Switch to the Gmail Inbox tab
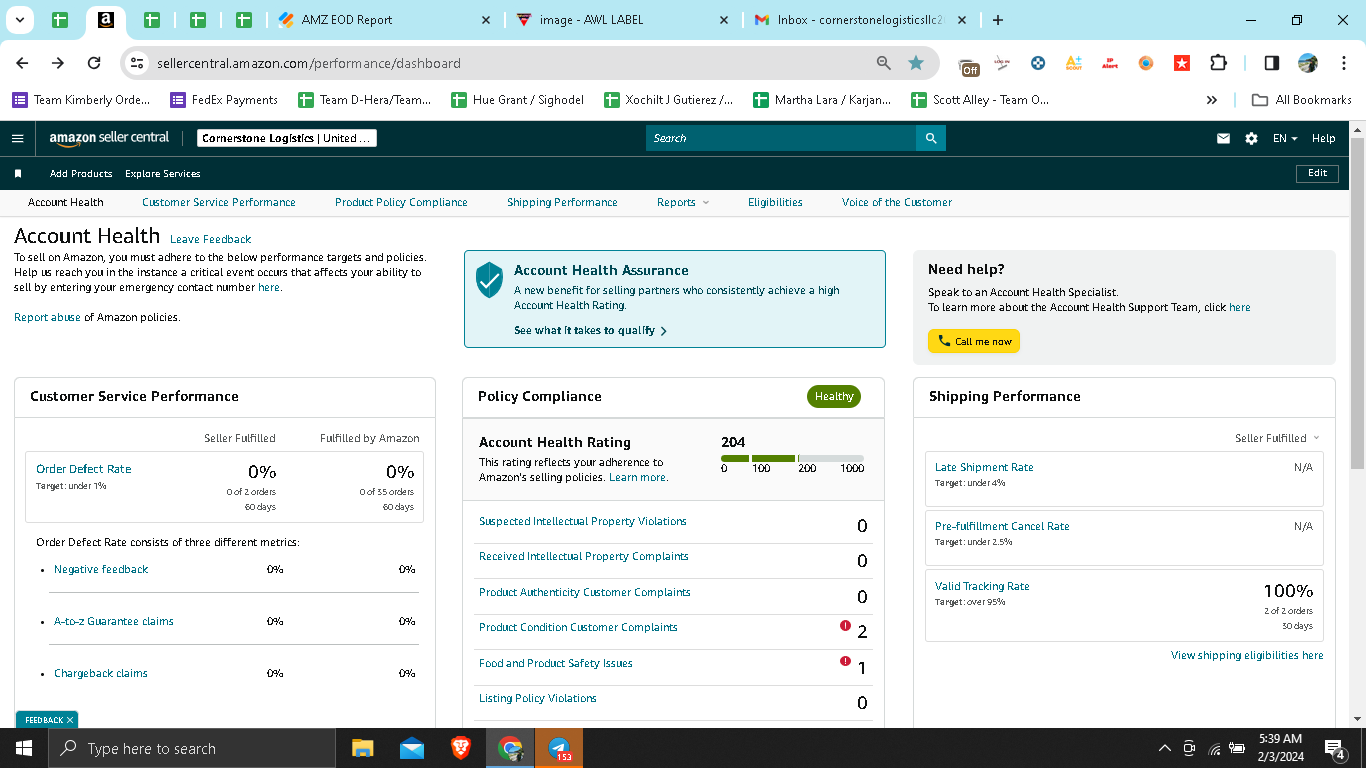The image size is (1366, 768). pyautogui.click(x=858, y=20)
